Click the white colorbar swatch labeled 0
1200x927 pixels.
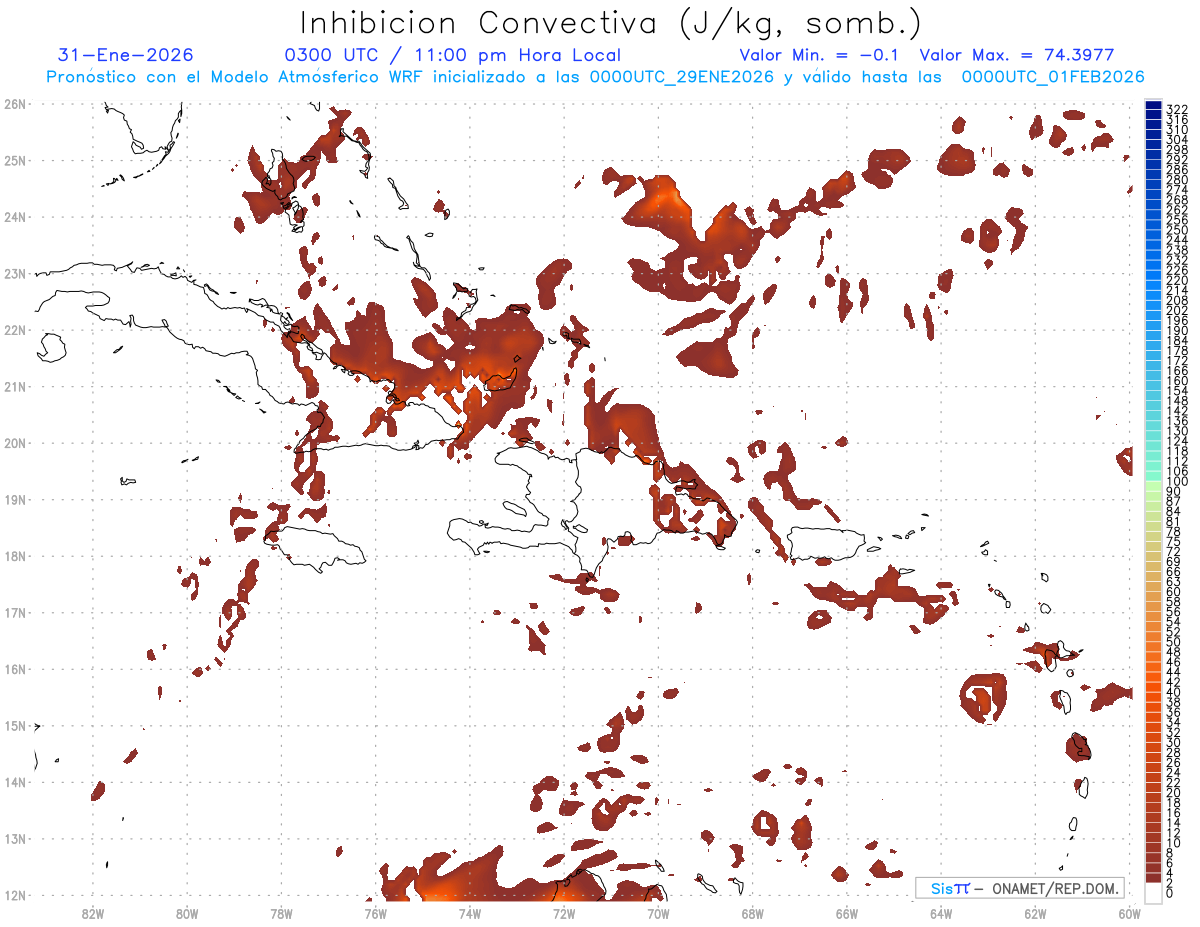1153,892
